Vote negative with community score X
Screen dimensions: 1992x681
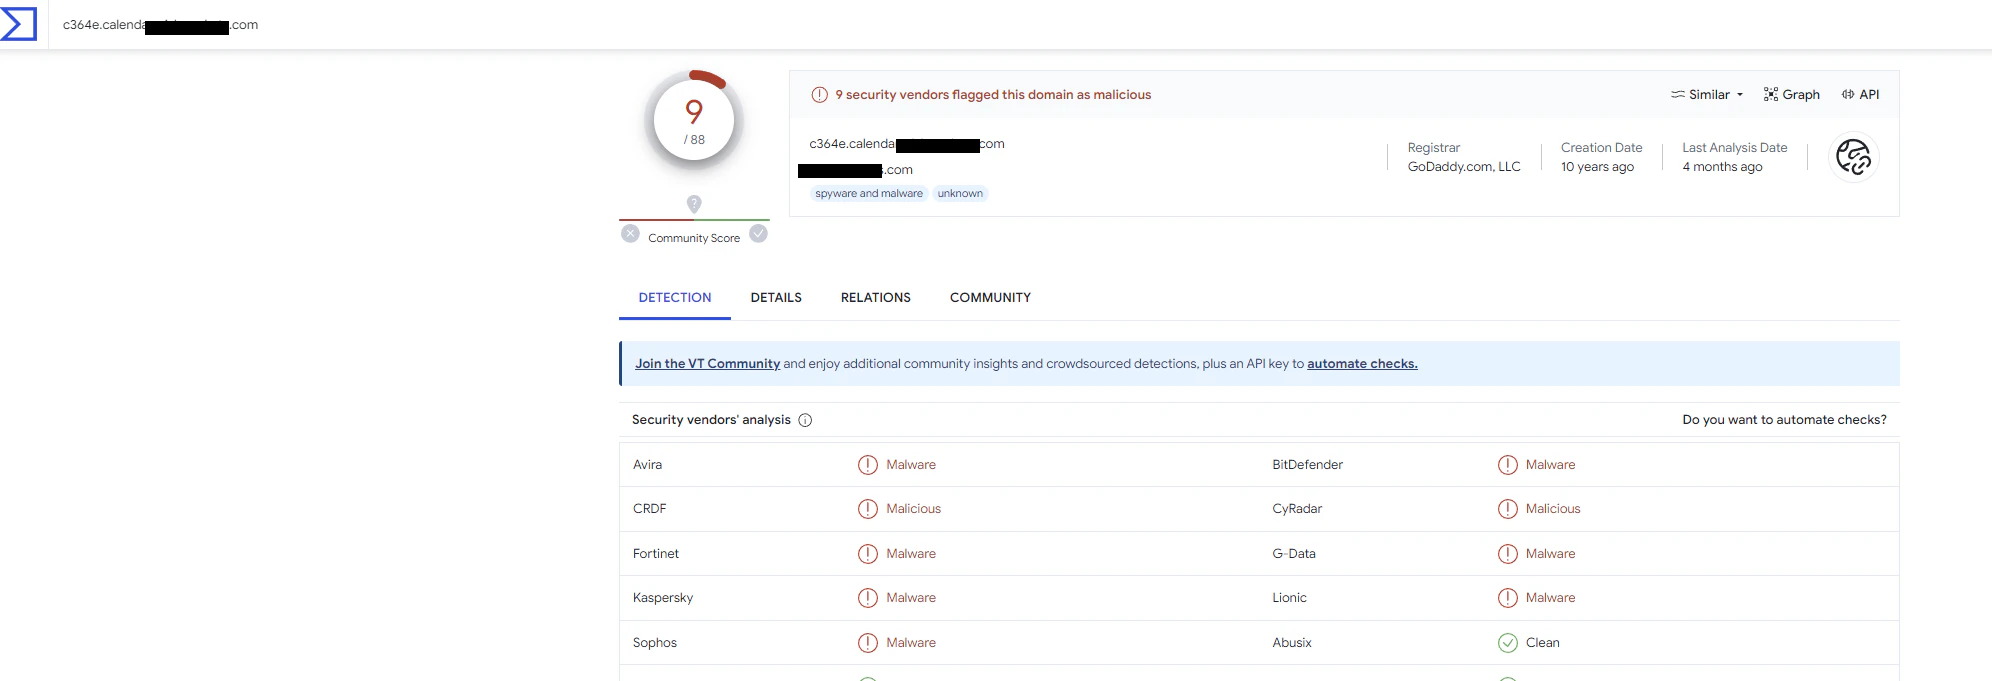630,234
